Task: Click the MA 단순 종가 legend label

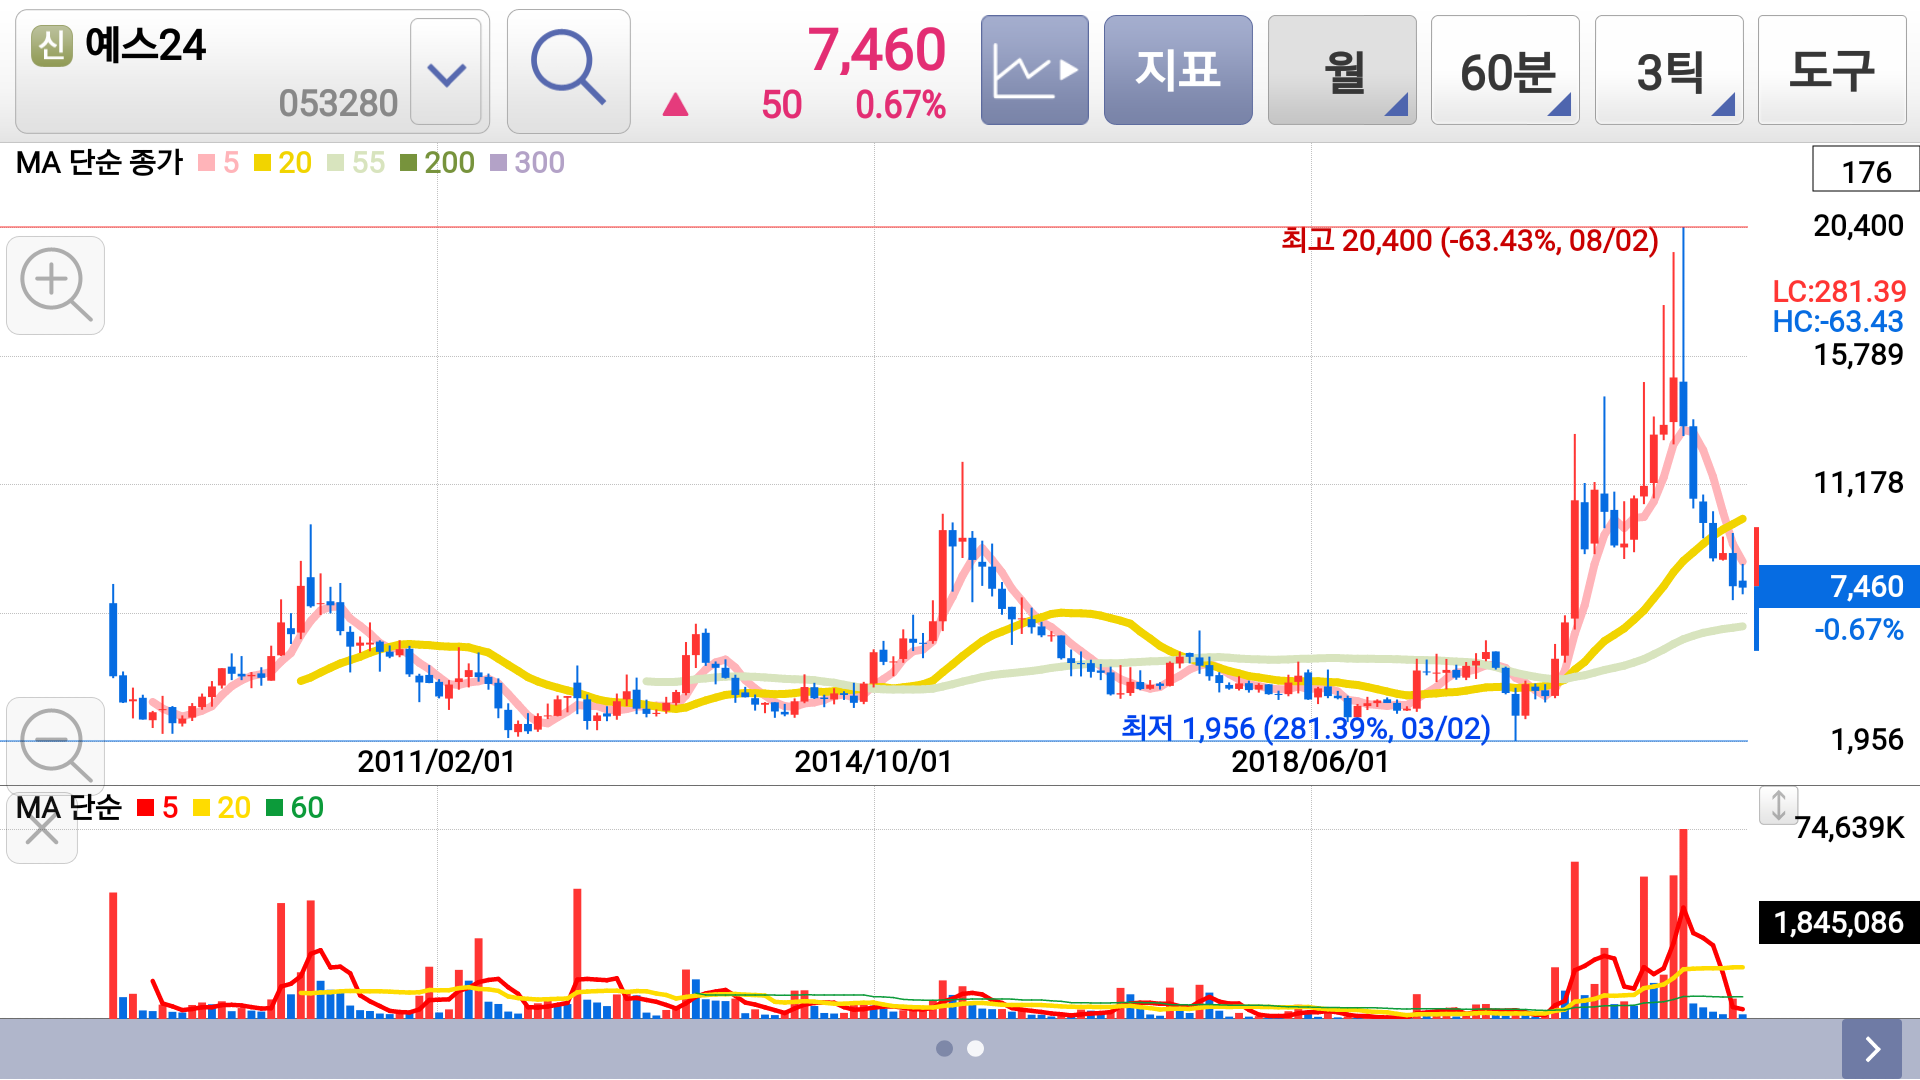Action: coord(99,162)
